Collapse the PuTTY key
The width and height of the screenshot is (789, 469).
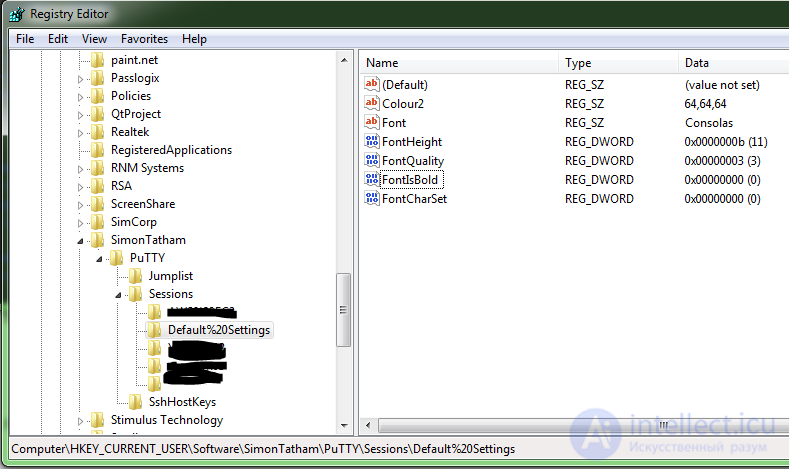coord(99,259)
